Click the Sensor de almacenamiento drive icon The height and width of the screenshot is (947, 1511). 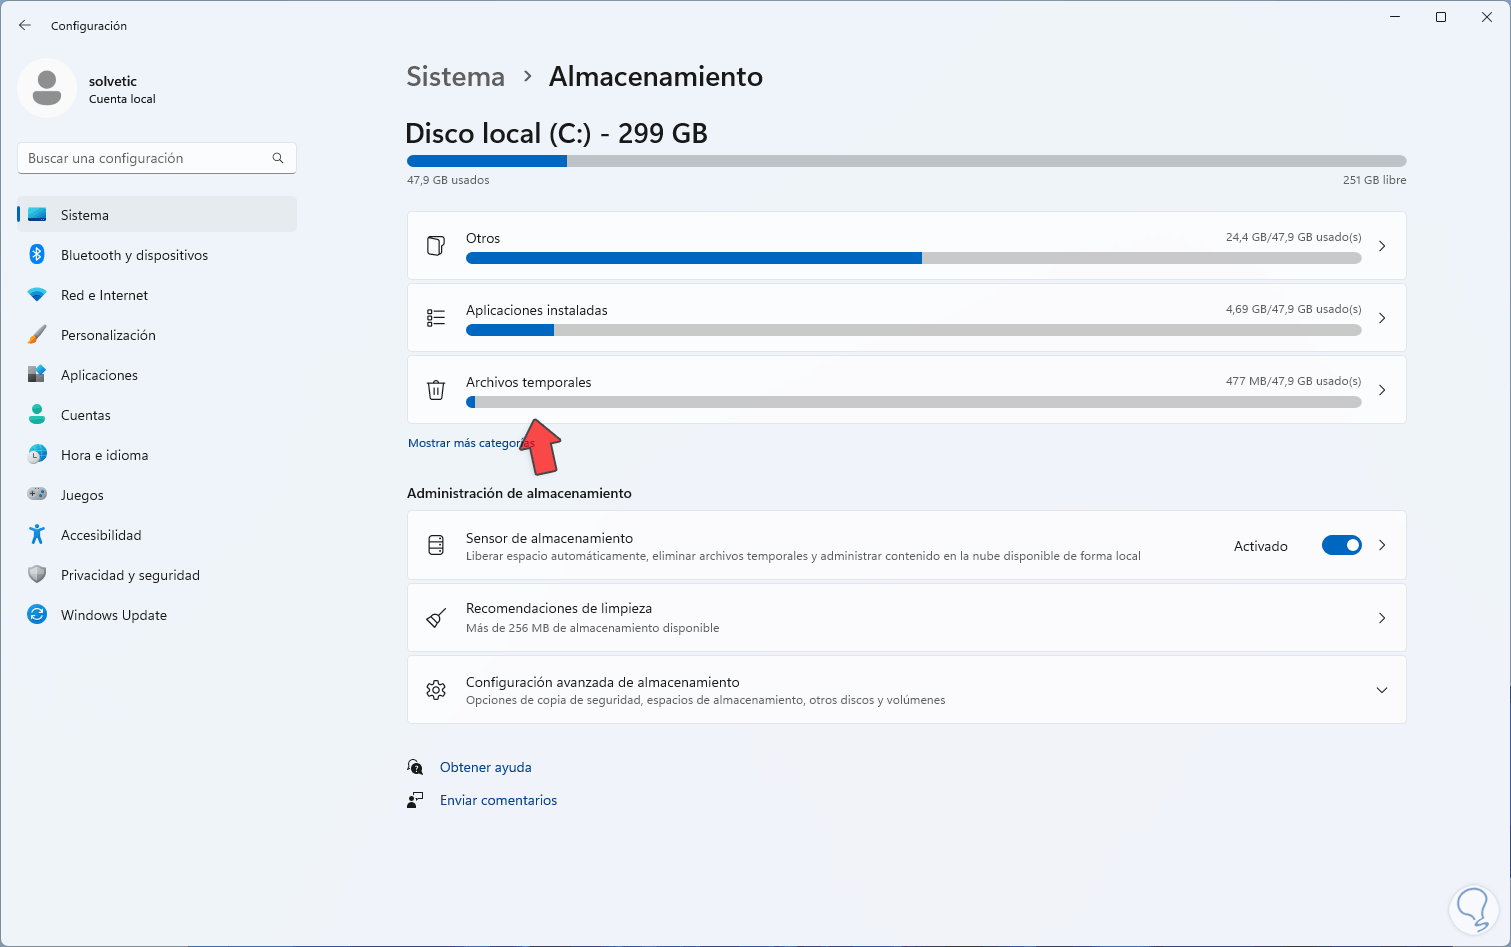click(436, 545)
